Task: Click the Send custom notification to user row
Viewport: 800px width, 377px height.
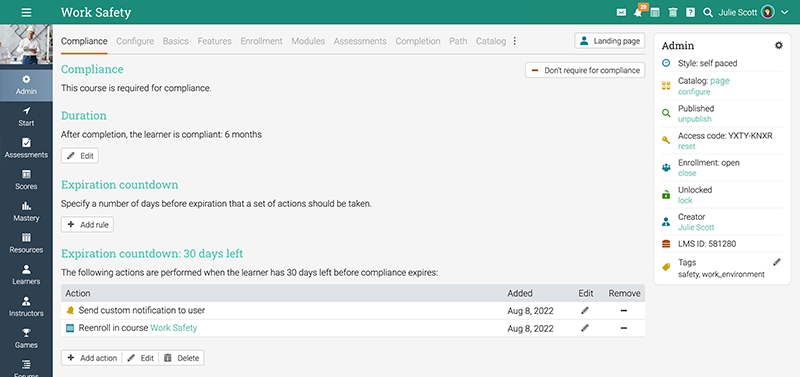Action: (353, 310)
